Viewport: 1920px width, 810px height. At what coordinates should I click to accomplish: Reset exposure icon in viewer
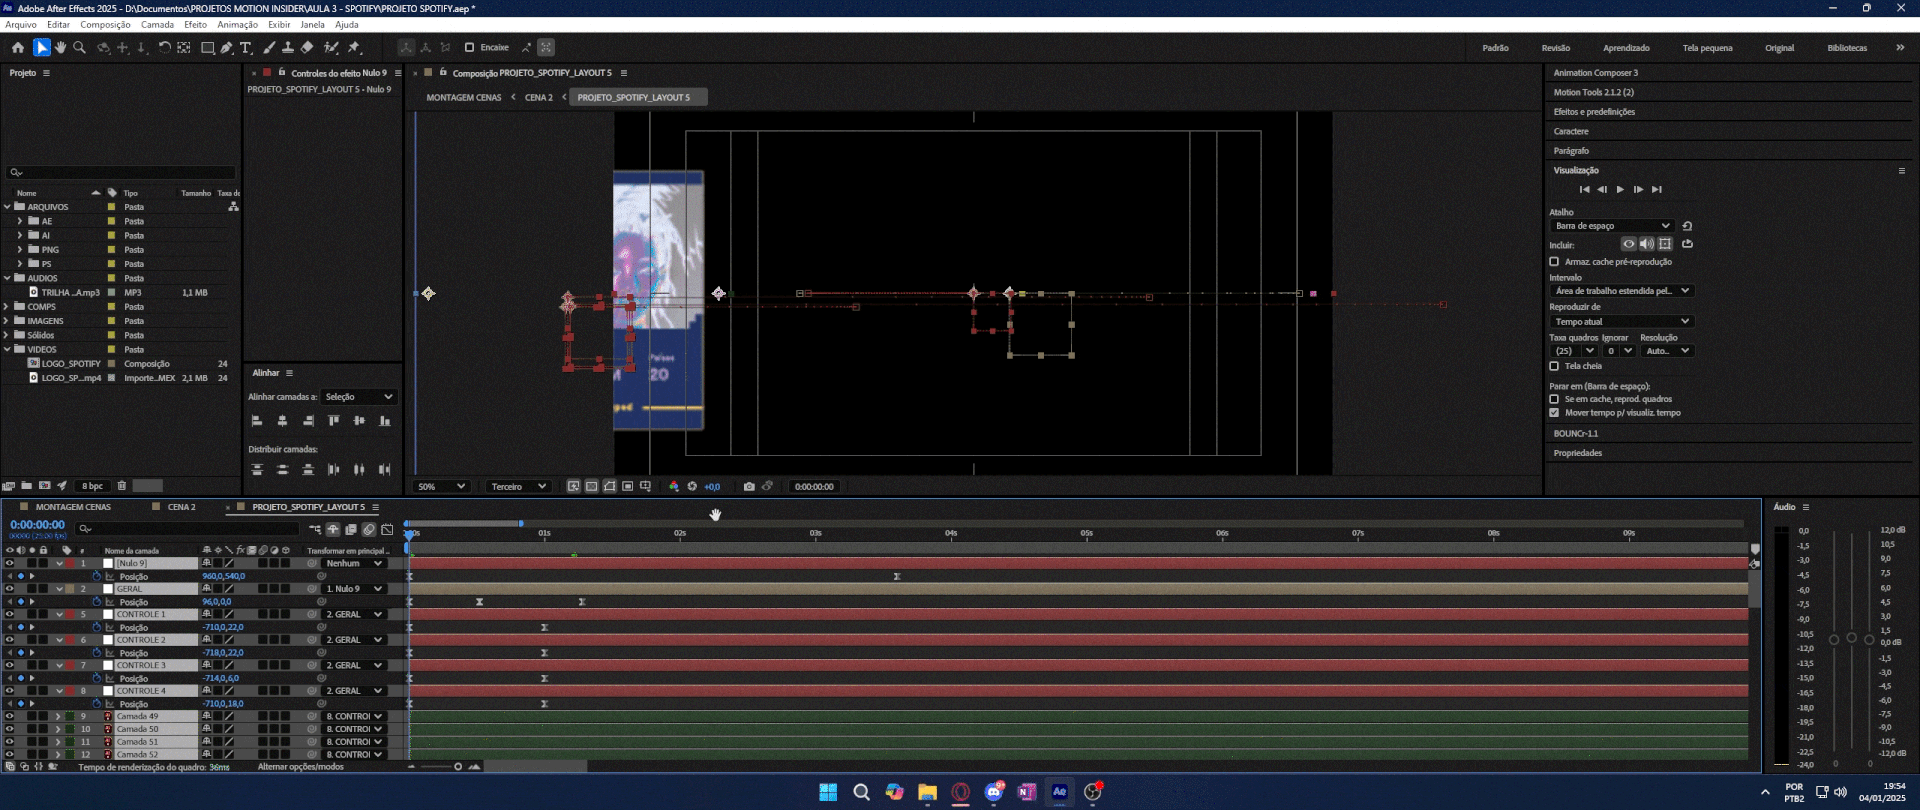(x=692, y=487)
